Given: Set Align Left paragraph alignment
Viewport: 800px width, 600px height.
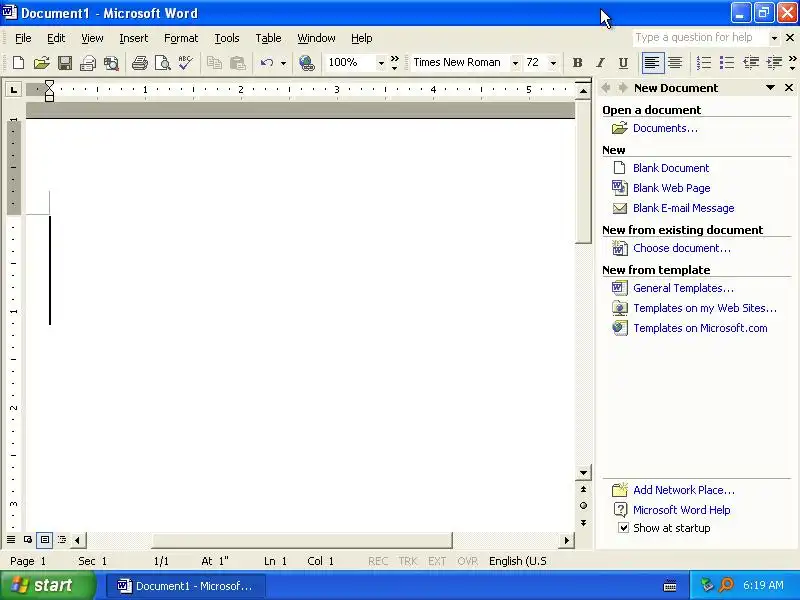Looking at the screenshot, I should pyautogui.click(x=652, y=63).
